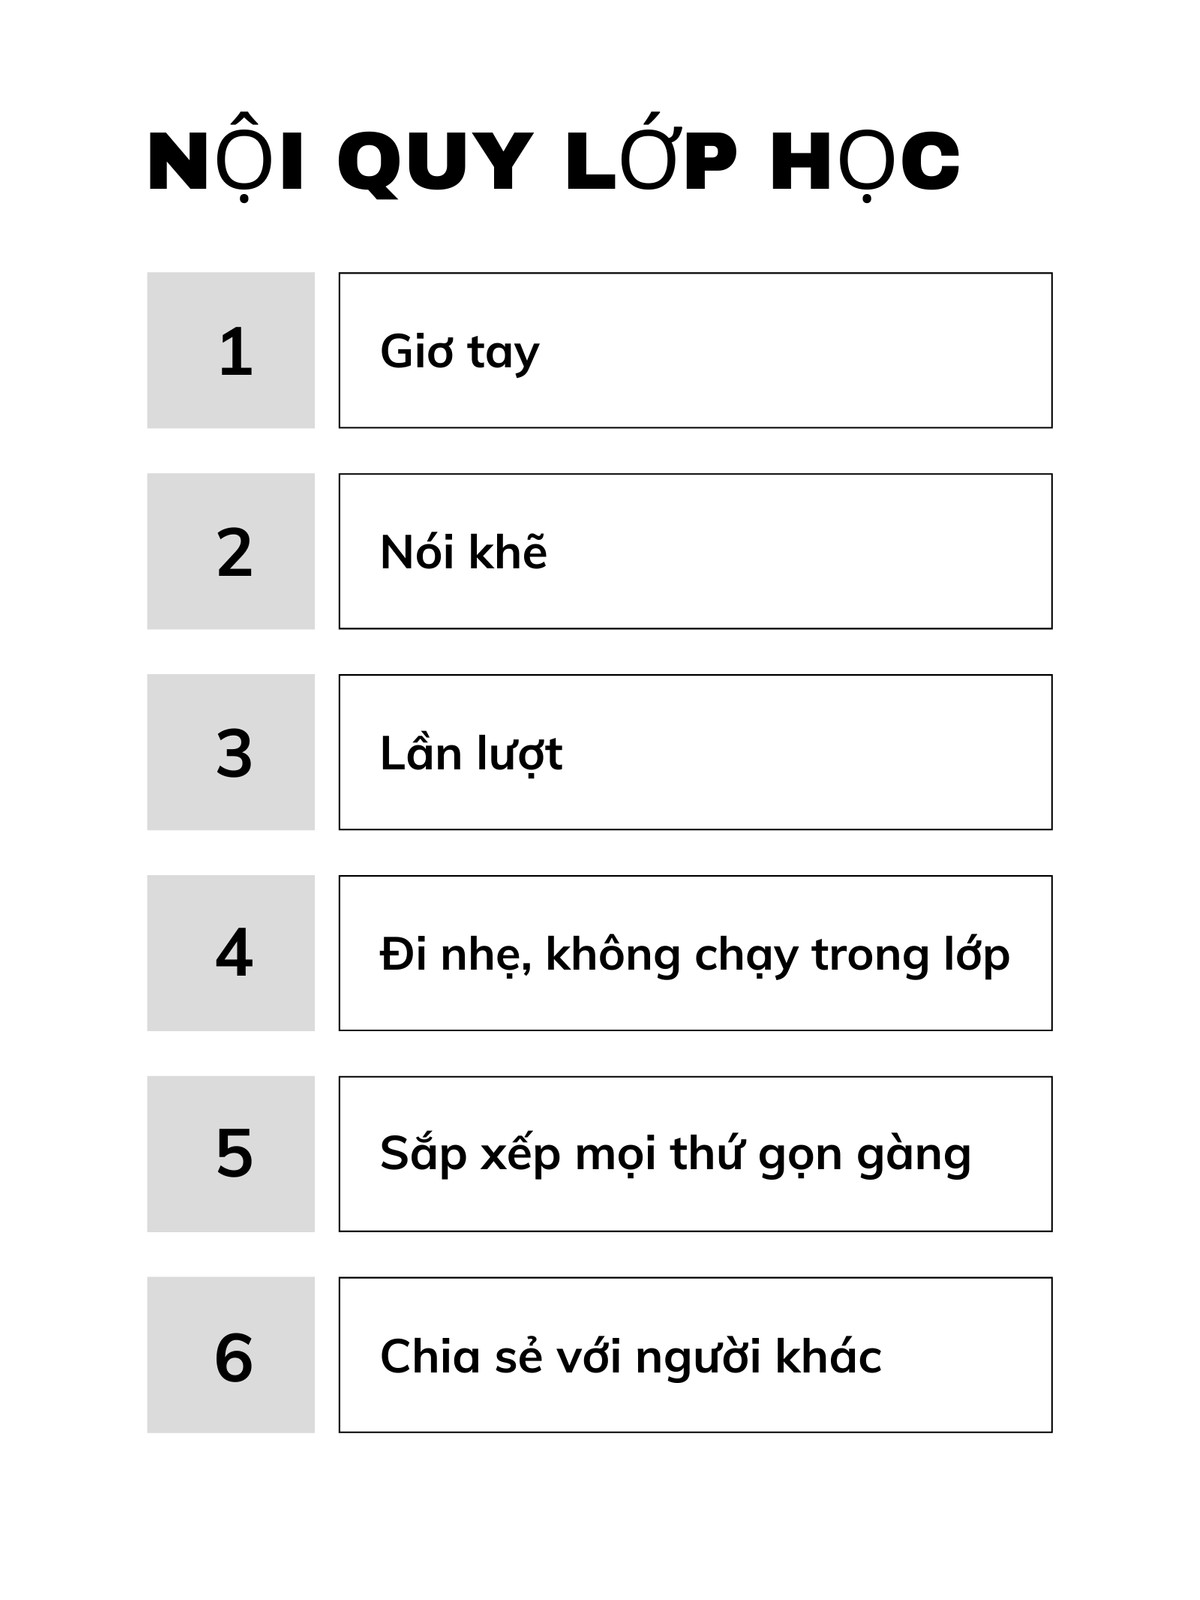
Task: Select the gray number 4 box
Action: click(231, 953)
